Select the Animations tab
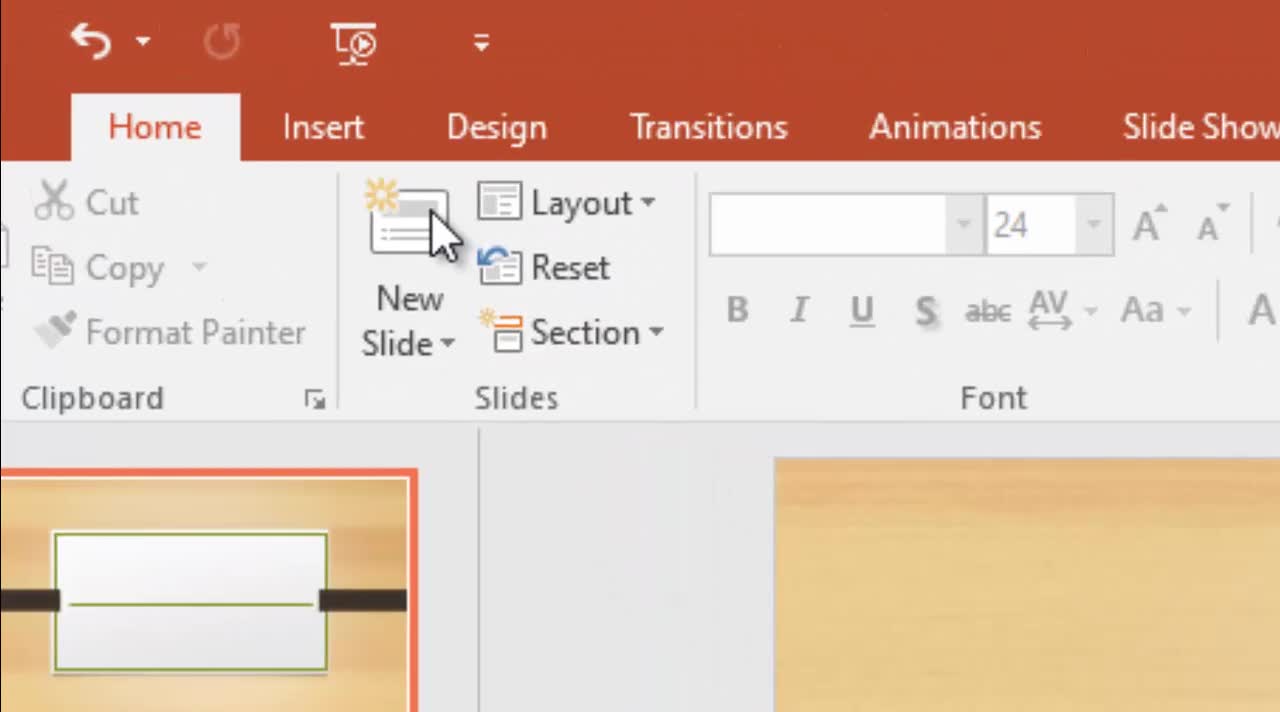Viewport: 1280px width, 712px height. 955,128
